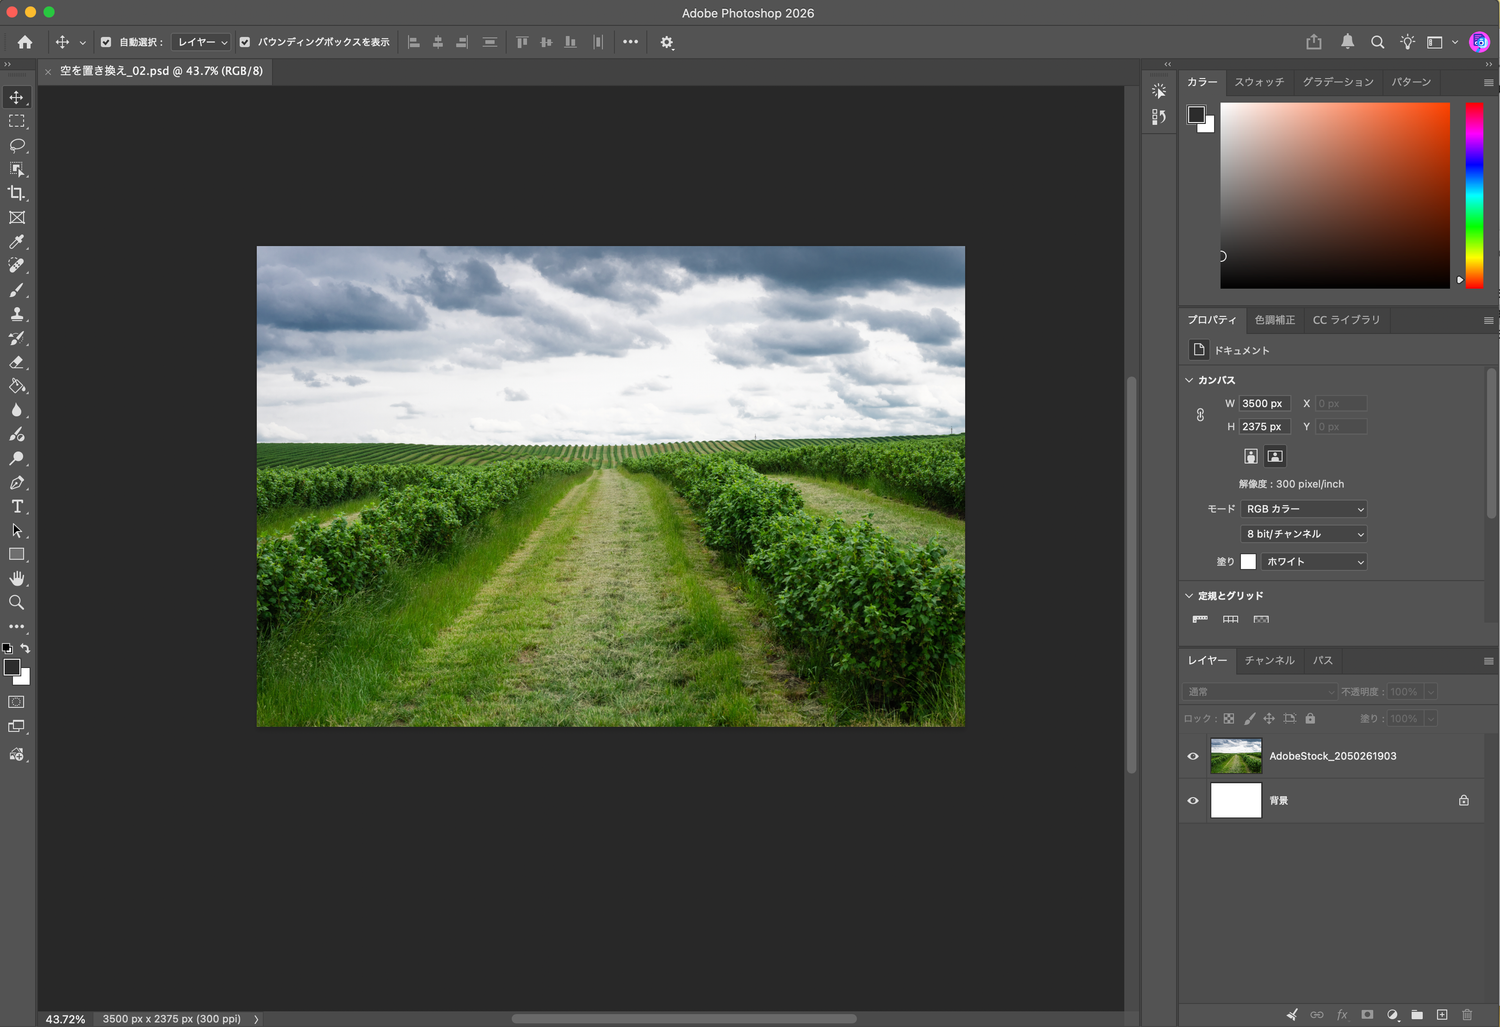Open the Move tool preset dropdown

coord(82,42)
